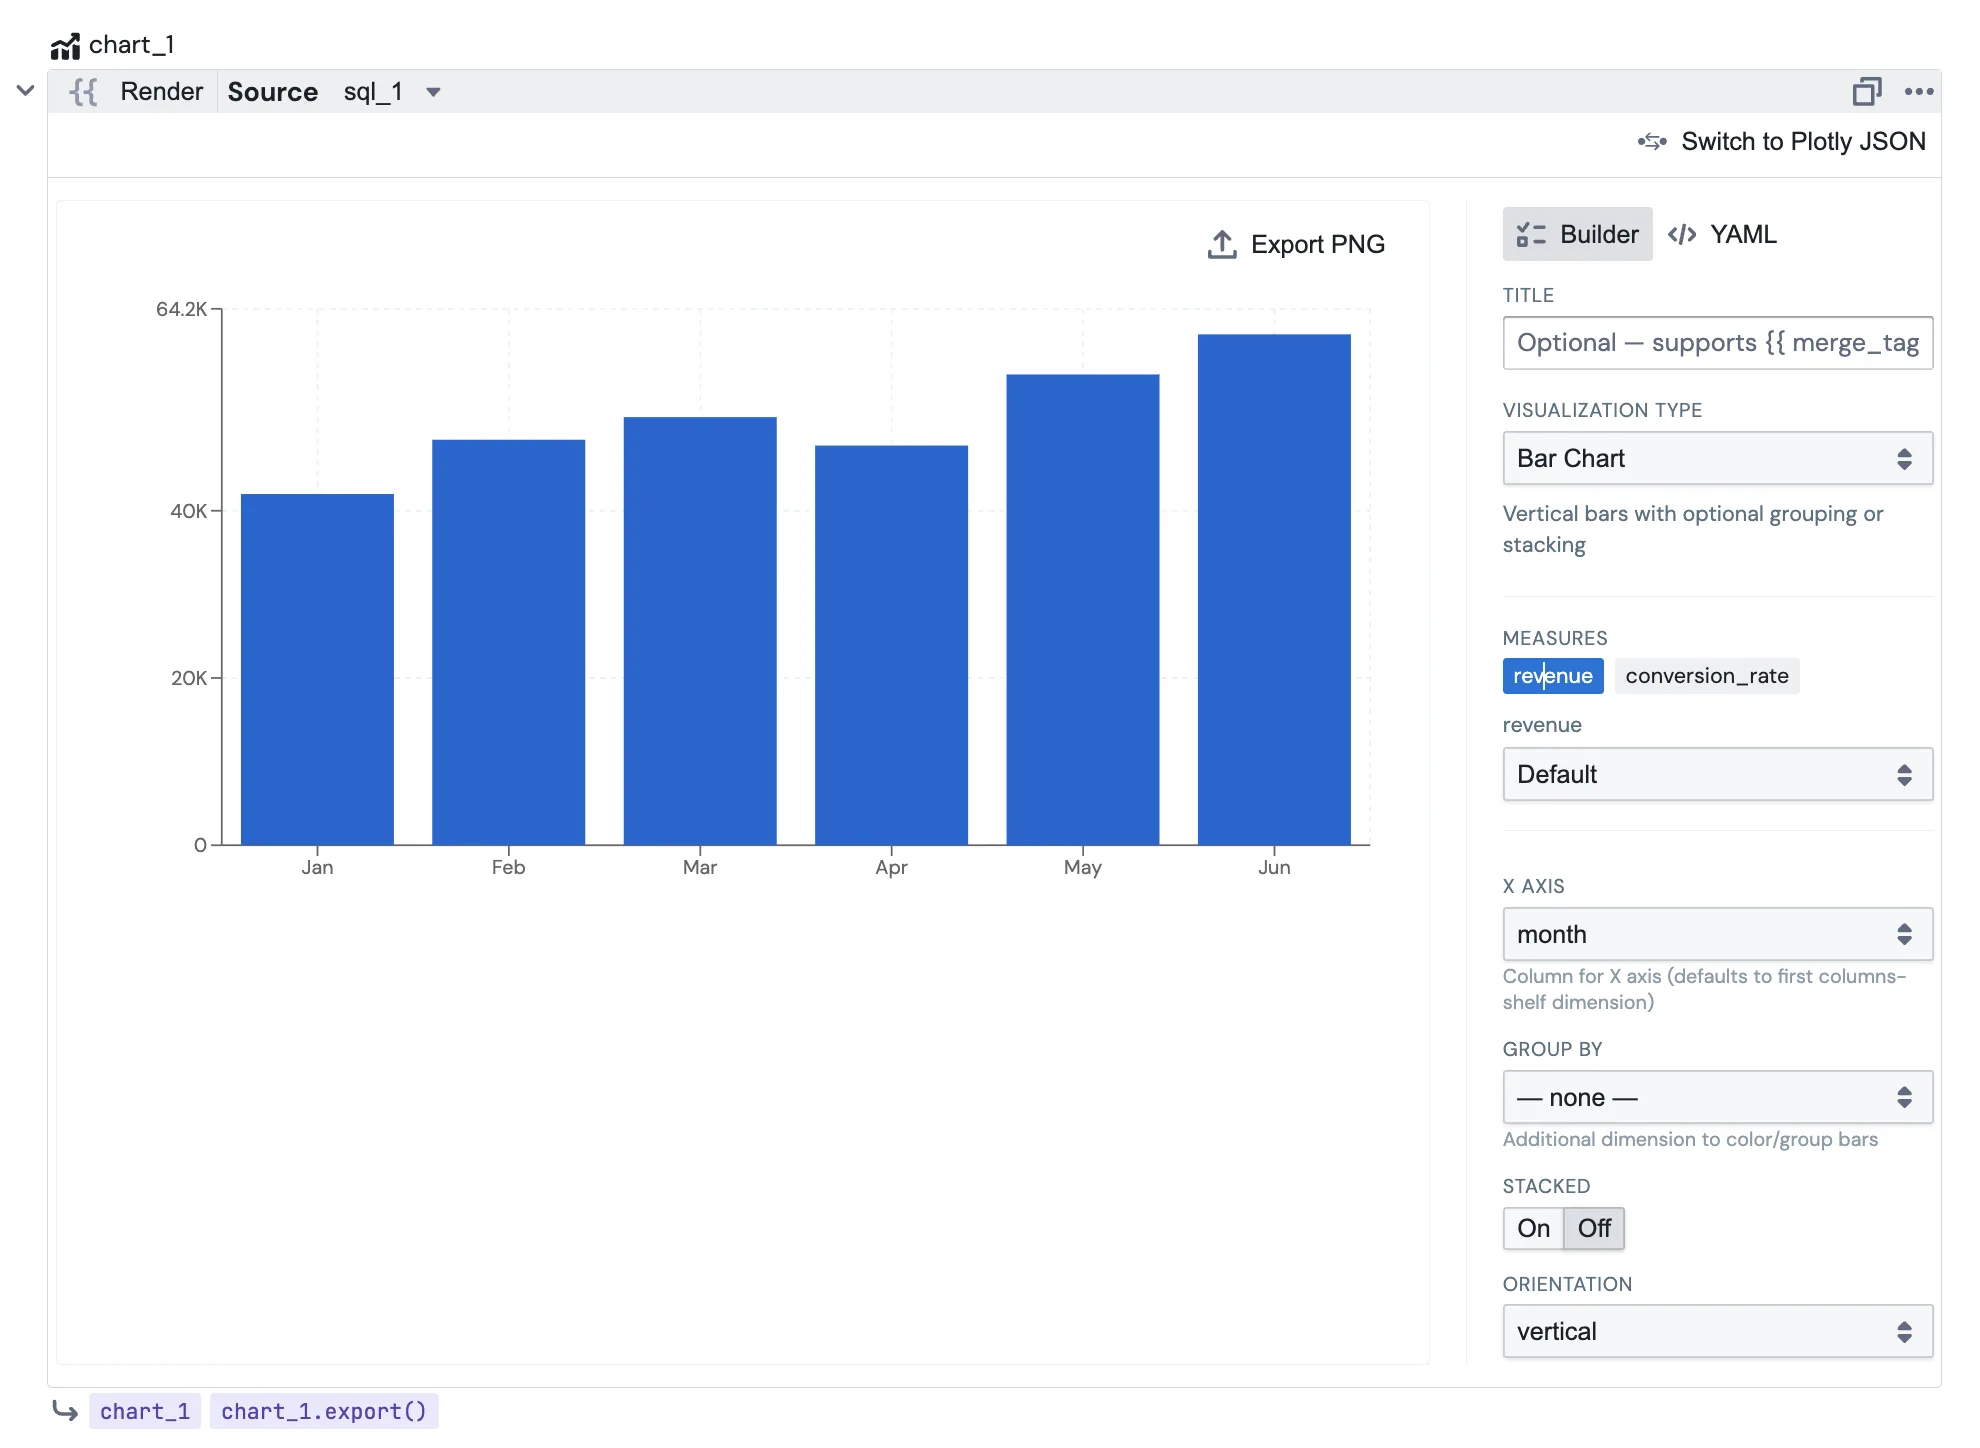
Task: Click the Apr bar in chart
Action: pyautogui.click(x=891, y=645)
